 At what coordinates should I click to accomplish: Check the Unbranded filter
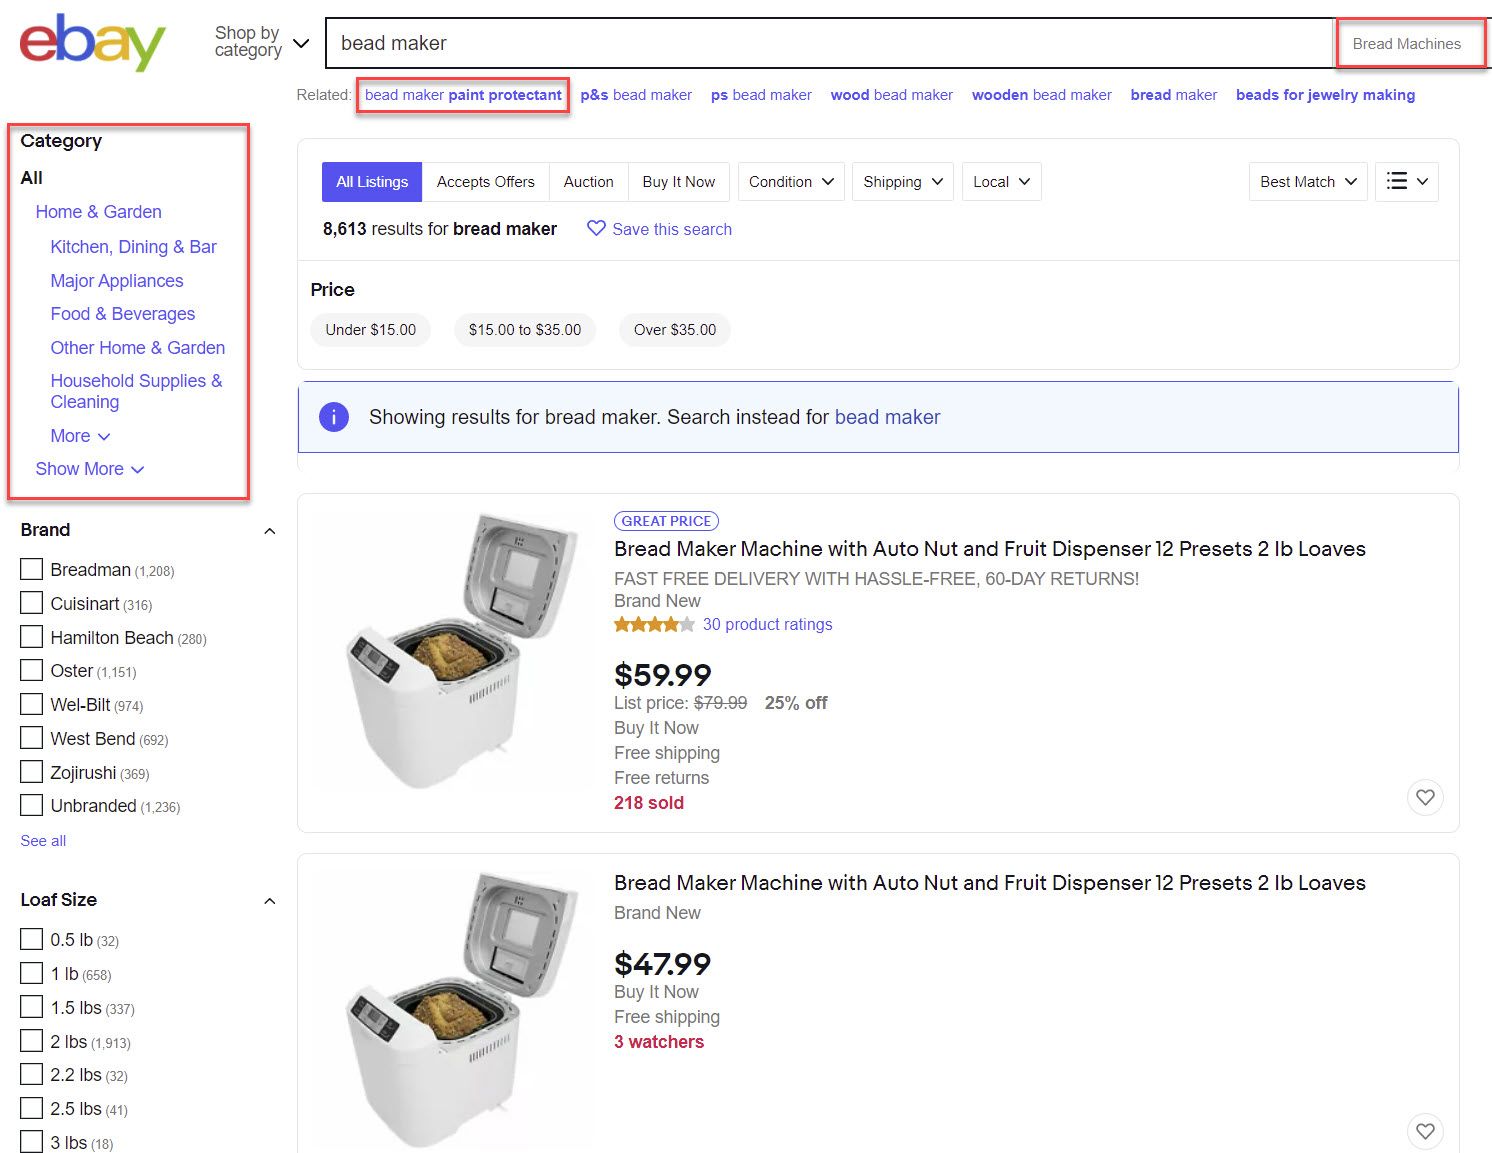32,805
